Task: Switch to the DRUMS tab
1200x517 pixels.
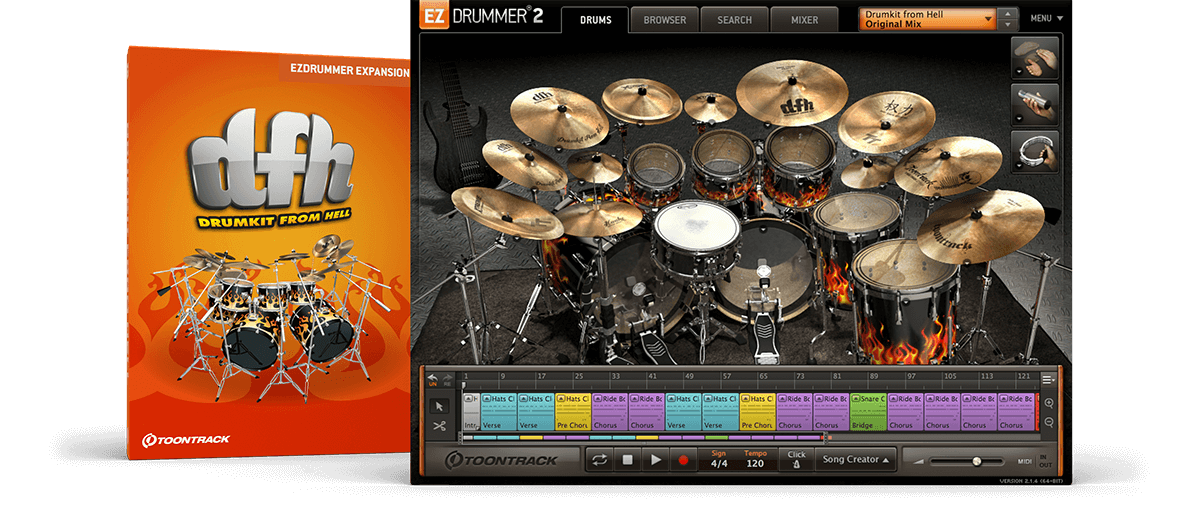Action: point(594,20)
